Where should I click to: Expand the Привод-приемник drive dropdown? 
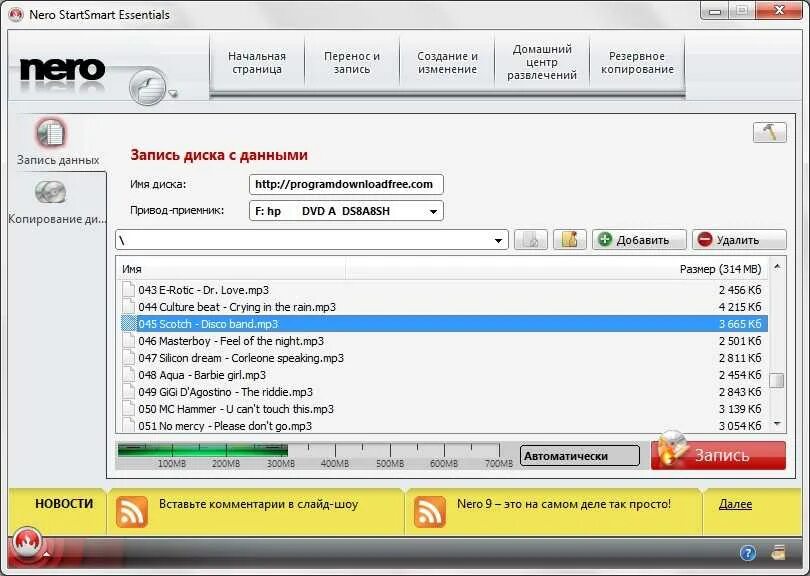[433, 211]
